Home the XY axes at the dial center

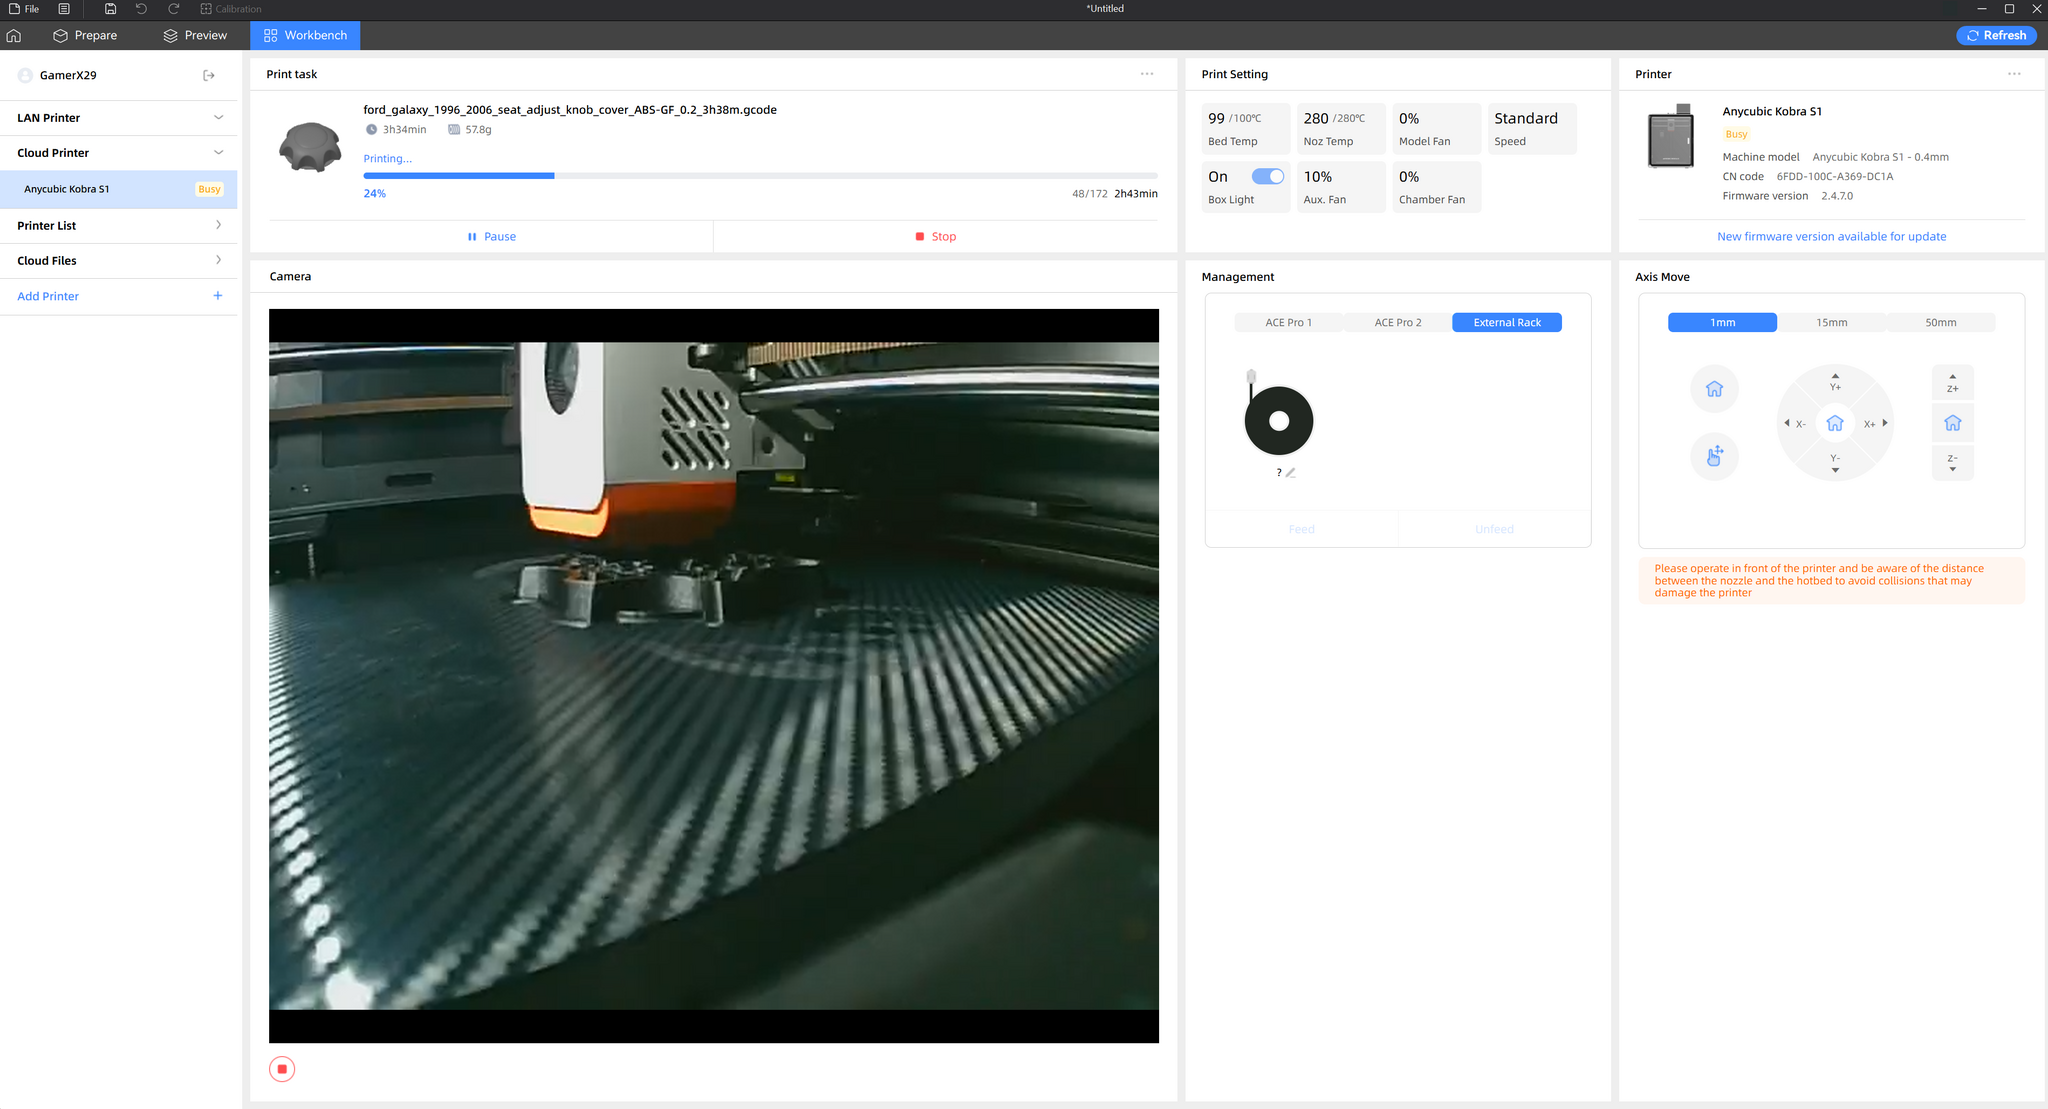pos(1834,423)
